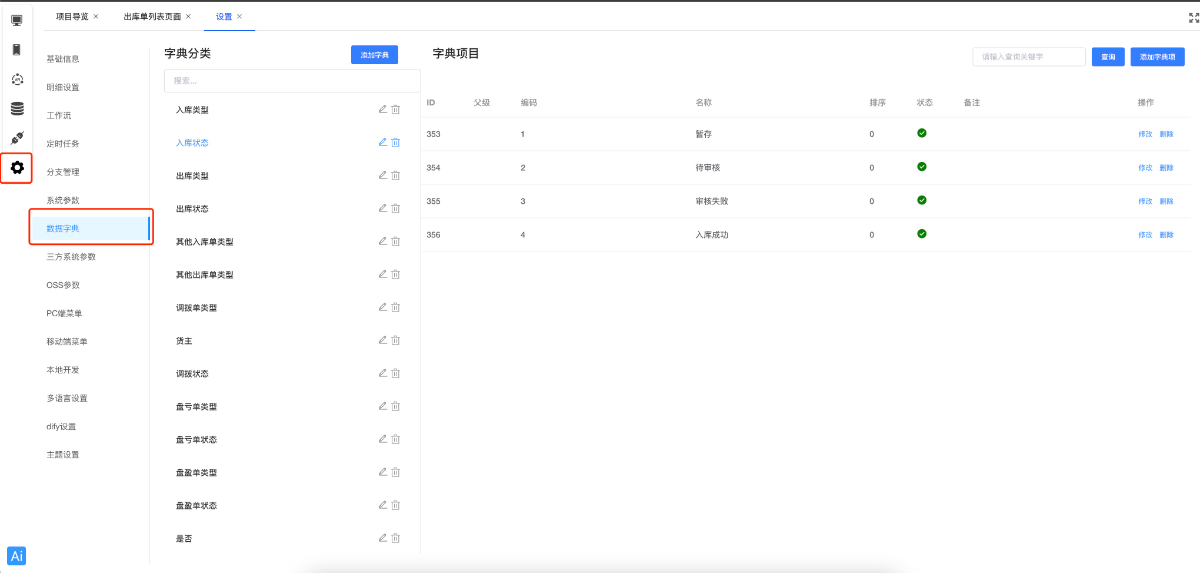Edit the 出库类型 dictionary
Image resolution: width=1200 pixels, height=573 pixels.
[383, 175]
